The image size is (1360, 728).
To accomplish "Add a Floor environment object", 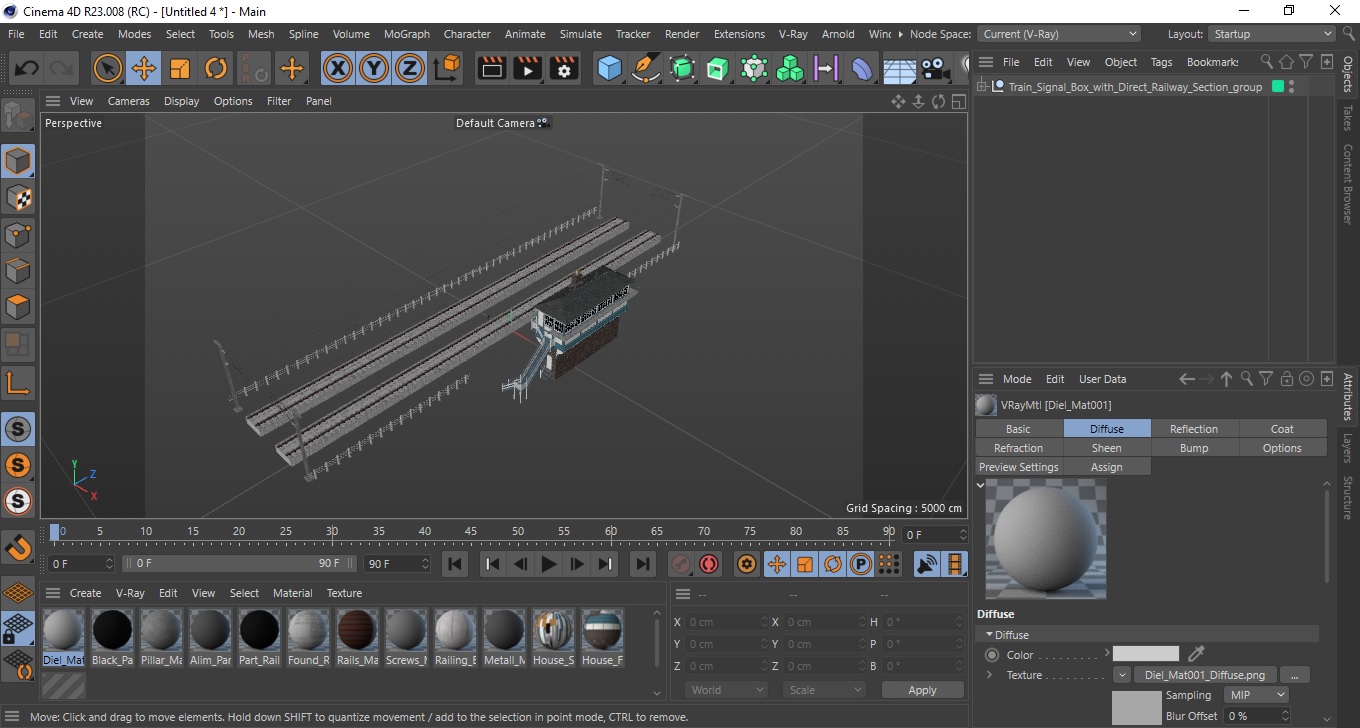I will tap(899, 69).
